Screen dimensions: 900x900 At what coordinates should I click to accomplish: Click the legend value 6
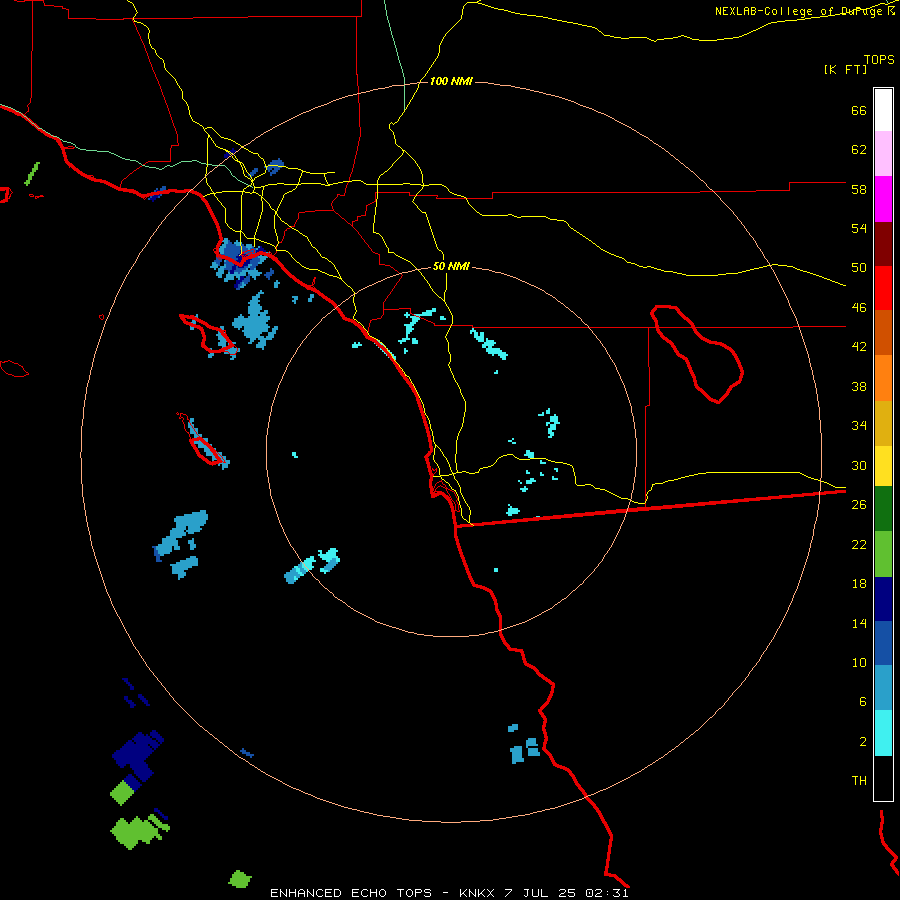tap(862, 702)
